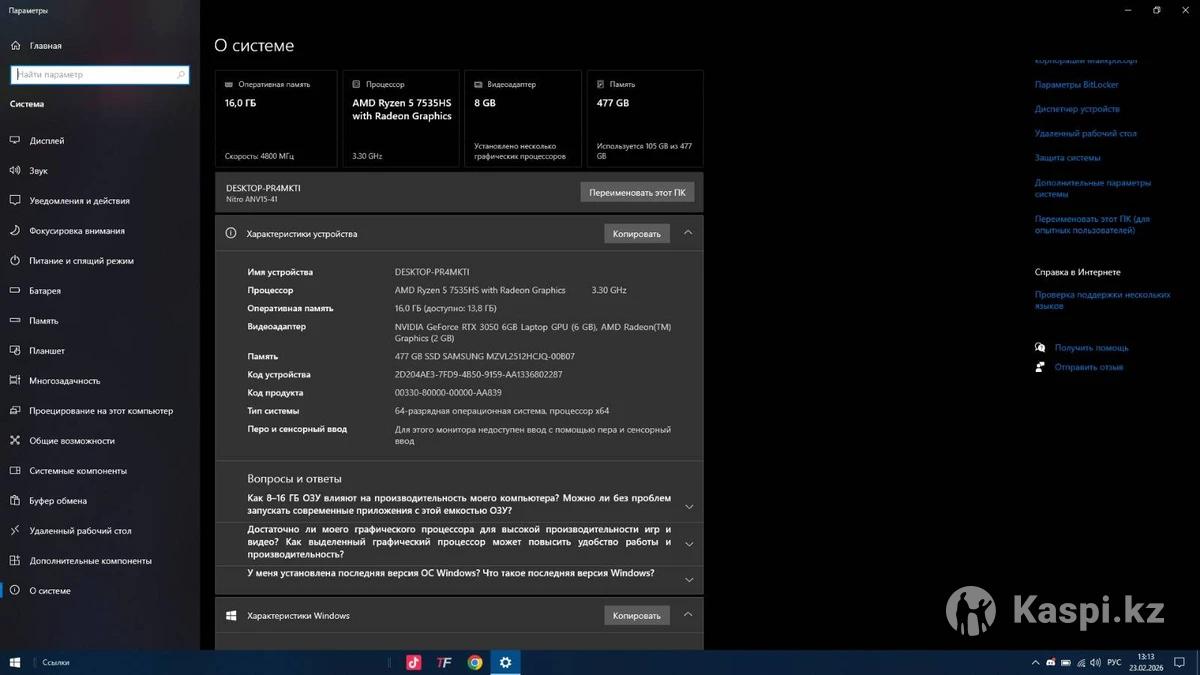The image size is (1200, 675).
Task: Expand the latest Windows version question
Action: (688, 579)
